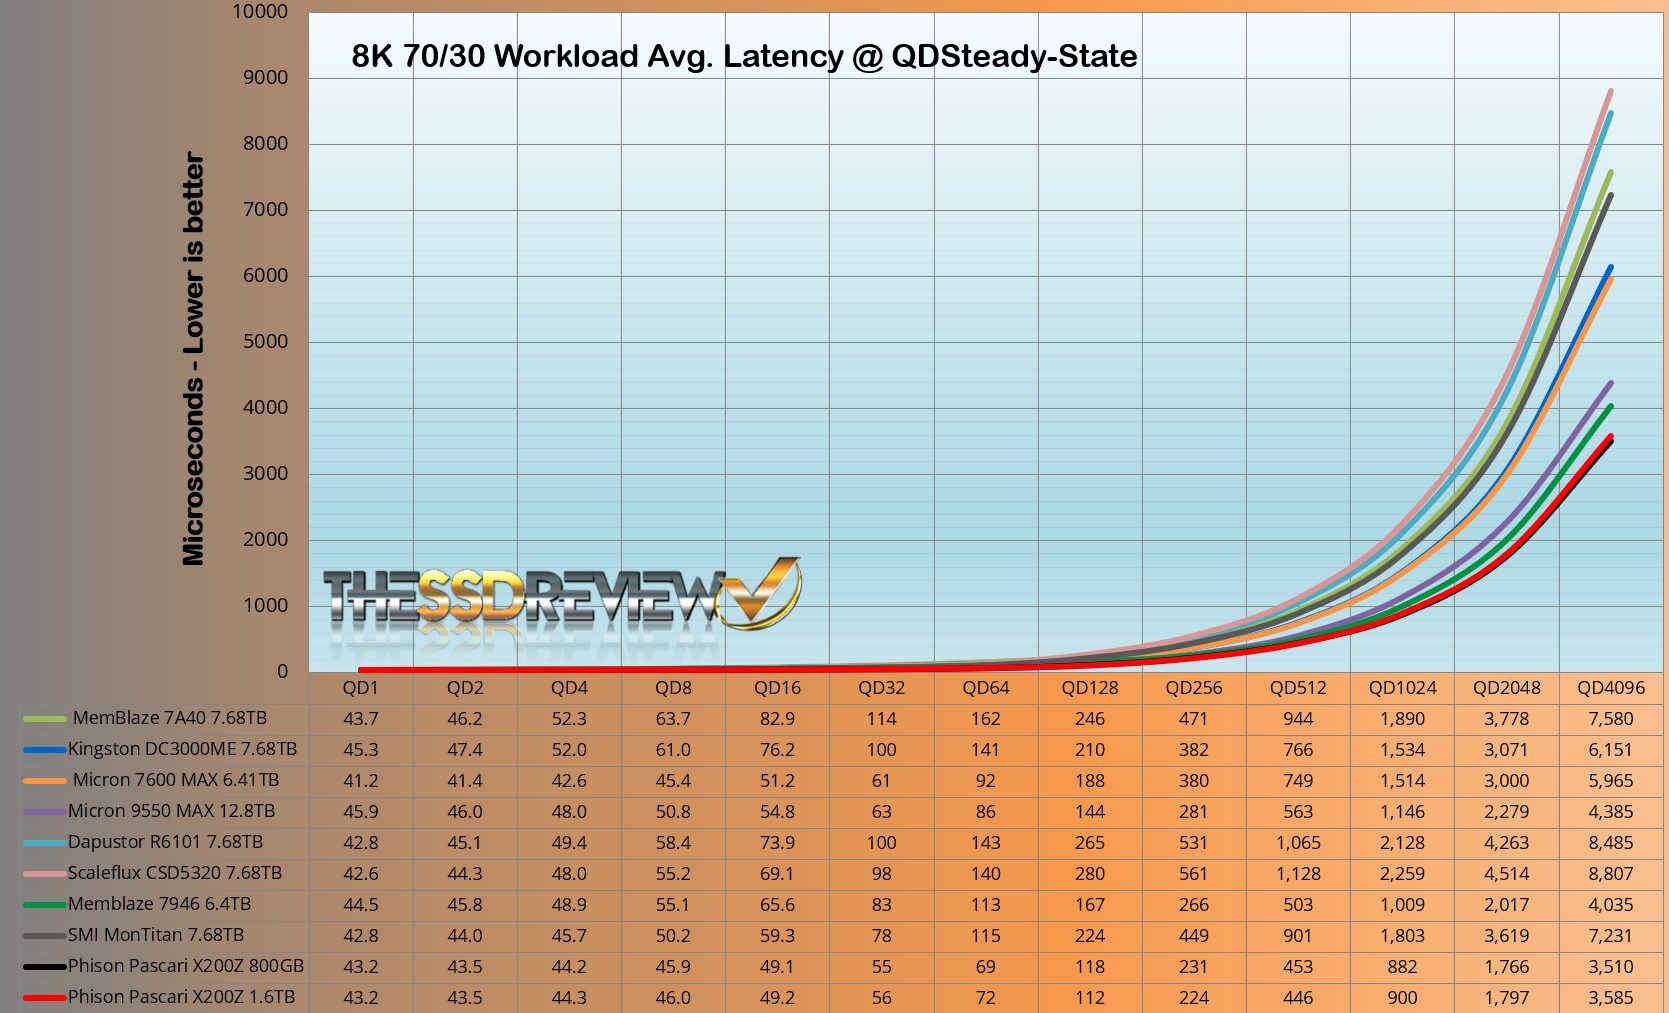Select Micron 7600 MAX's QD2048 value 3,000
1669x1013 pixels.
(1506, 781)
